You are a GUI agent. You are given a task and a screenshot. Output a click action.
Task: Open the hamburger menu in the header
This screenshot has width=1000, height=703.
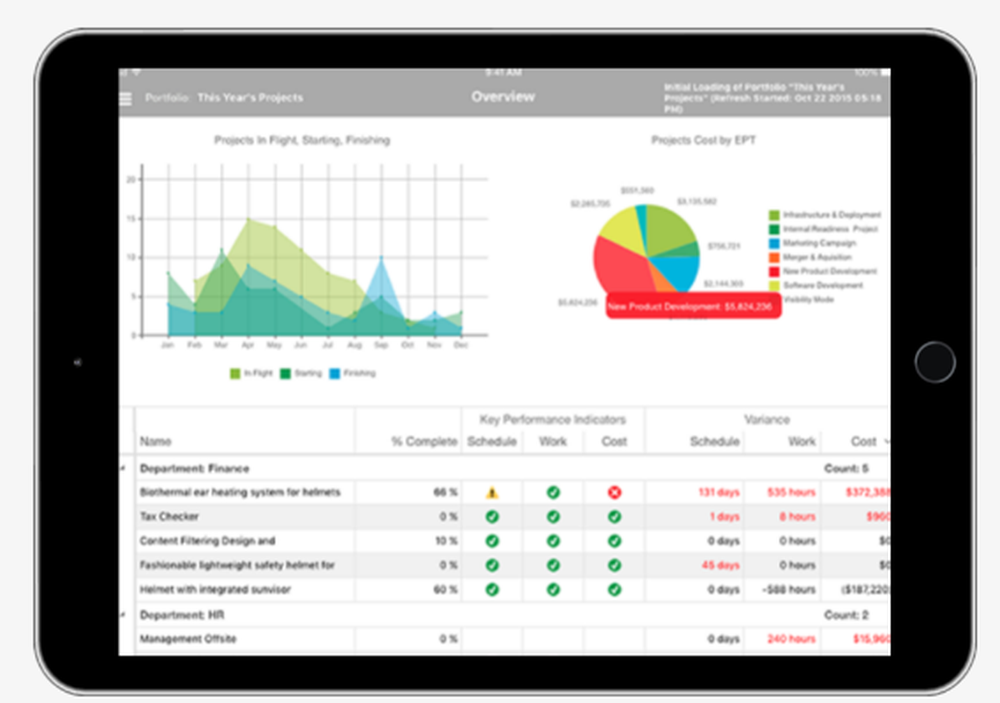pyautogui.click(x=126, y=99)
